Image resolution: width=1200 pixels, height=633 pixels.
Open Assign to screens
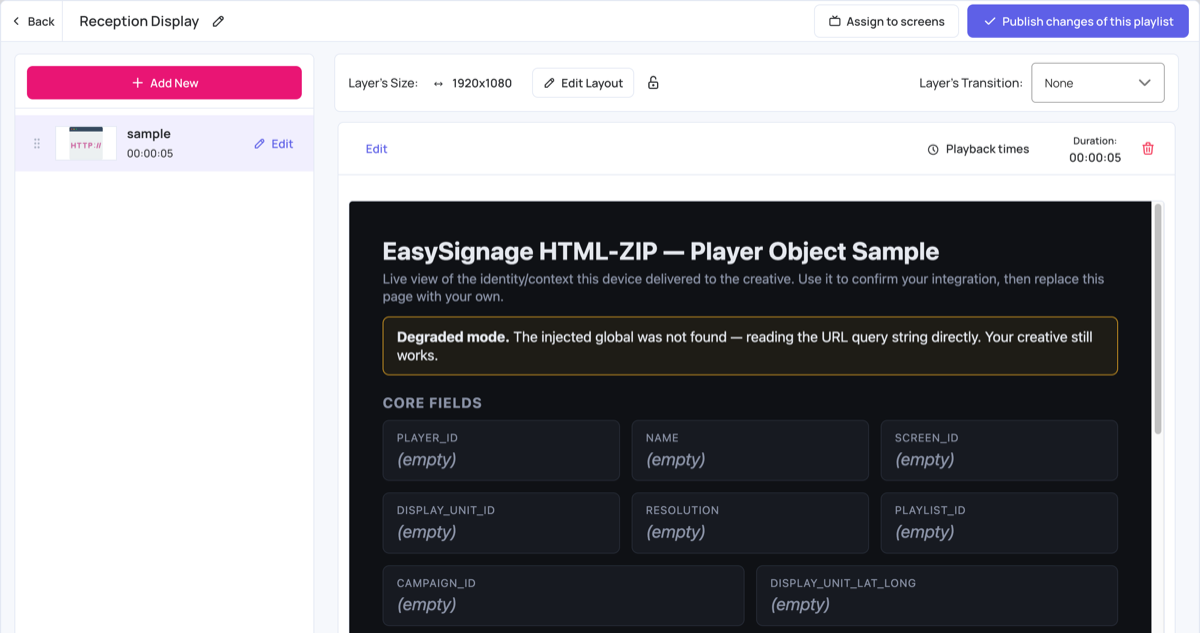point(886,21)
